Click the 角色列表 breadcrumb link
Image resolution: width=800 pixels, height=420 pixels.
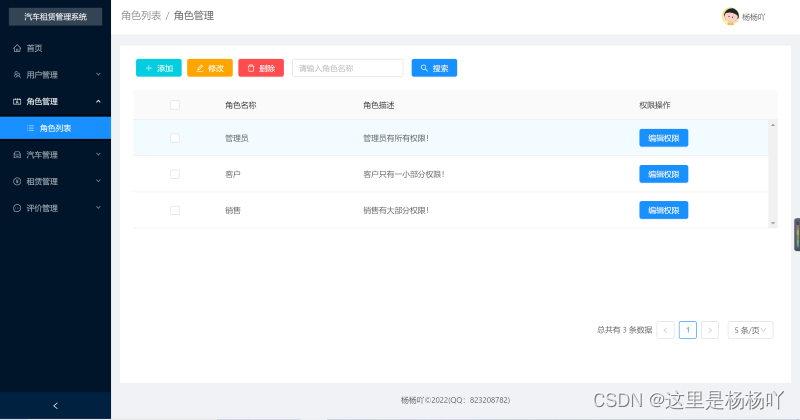point(141,16)
